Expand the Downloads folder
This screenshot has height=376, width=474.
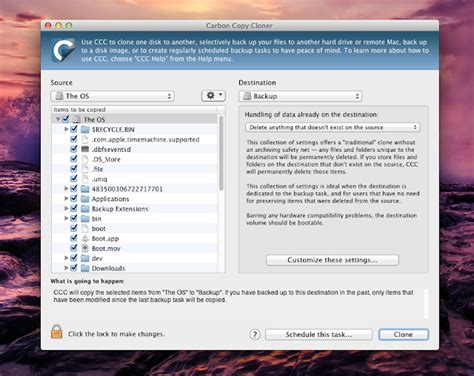[66, 268]
